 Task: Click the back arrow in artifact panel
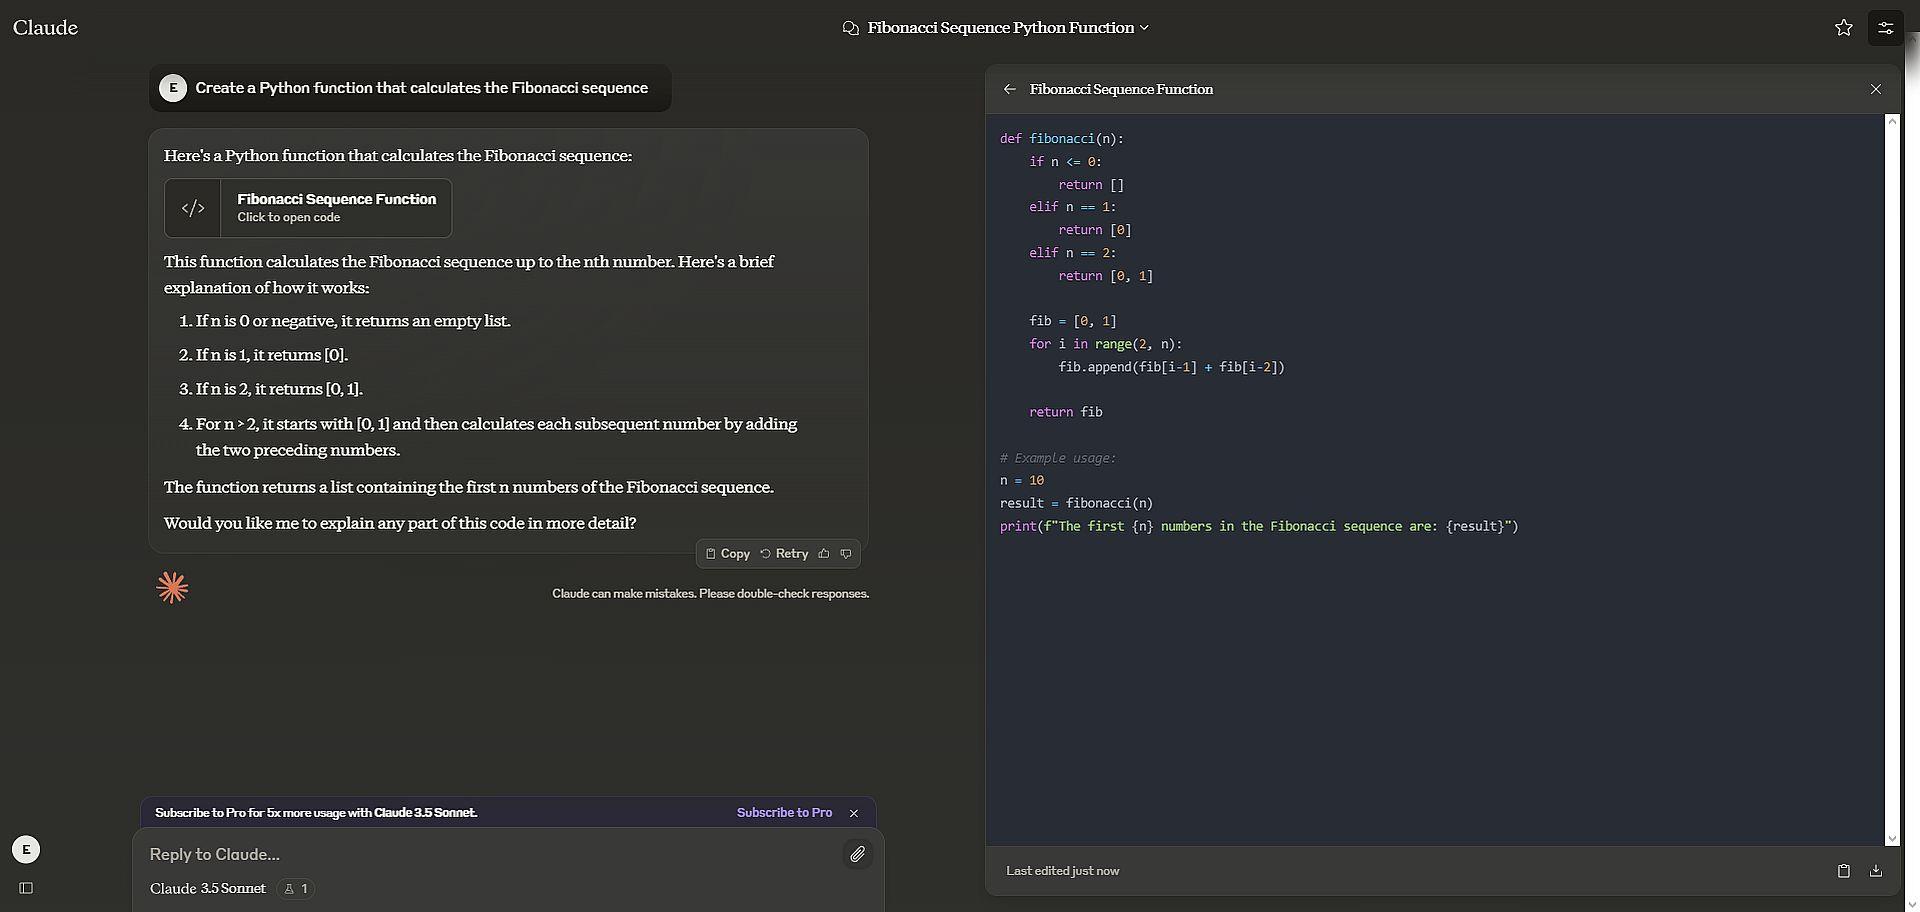[1009, 89]
